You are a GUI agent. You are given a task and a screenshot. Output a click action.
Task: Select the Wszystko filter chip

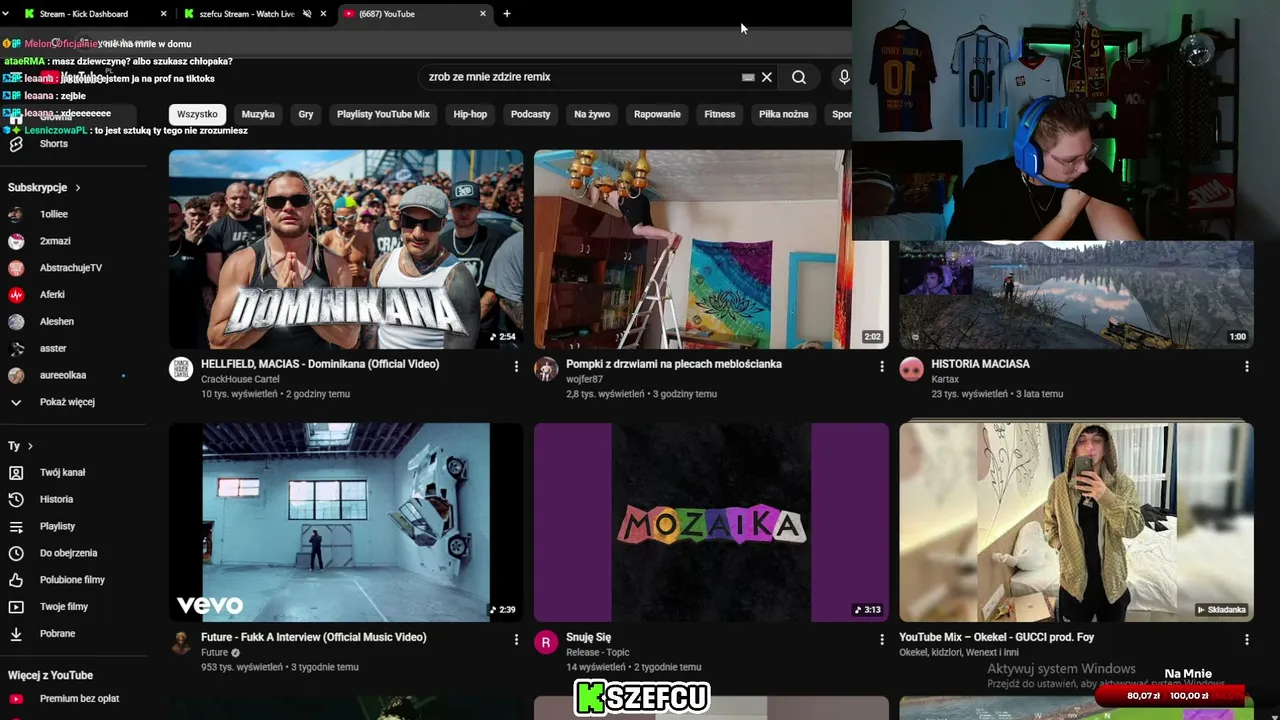(197, 114)
